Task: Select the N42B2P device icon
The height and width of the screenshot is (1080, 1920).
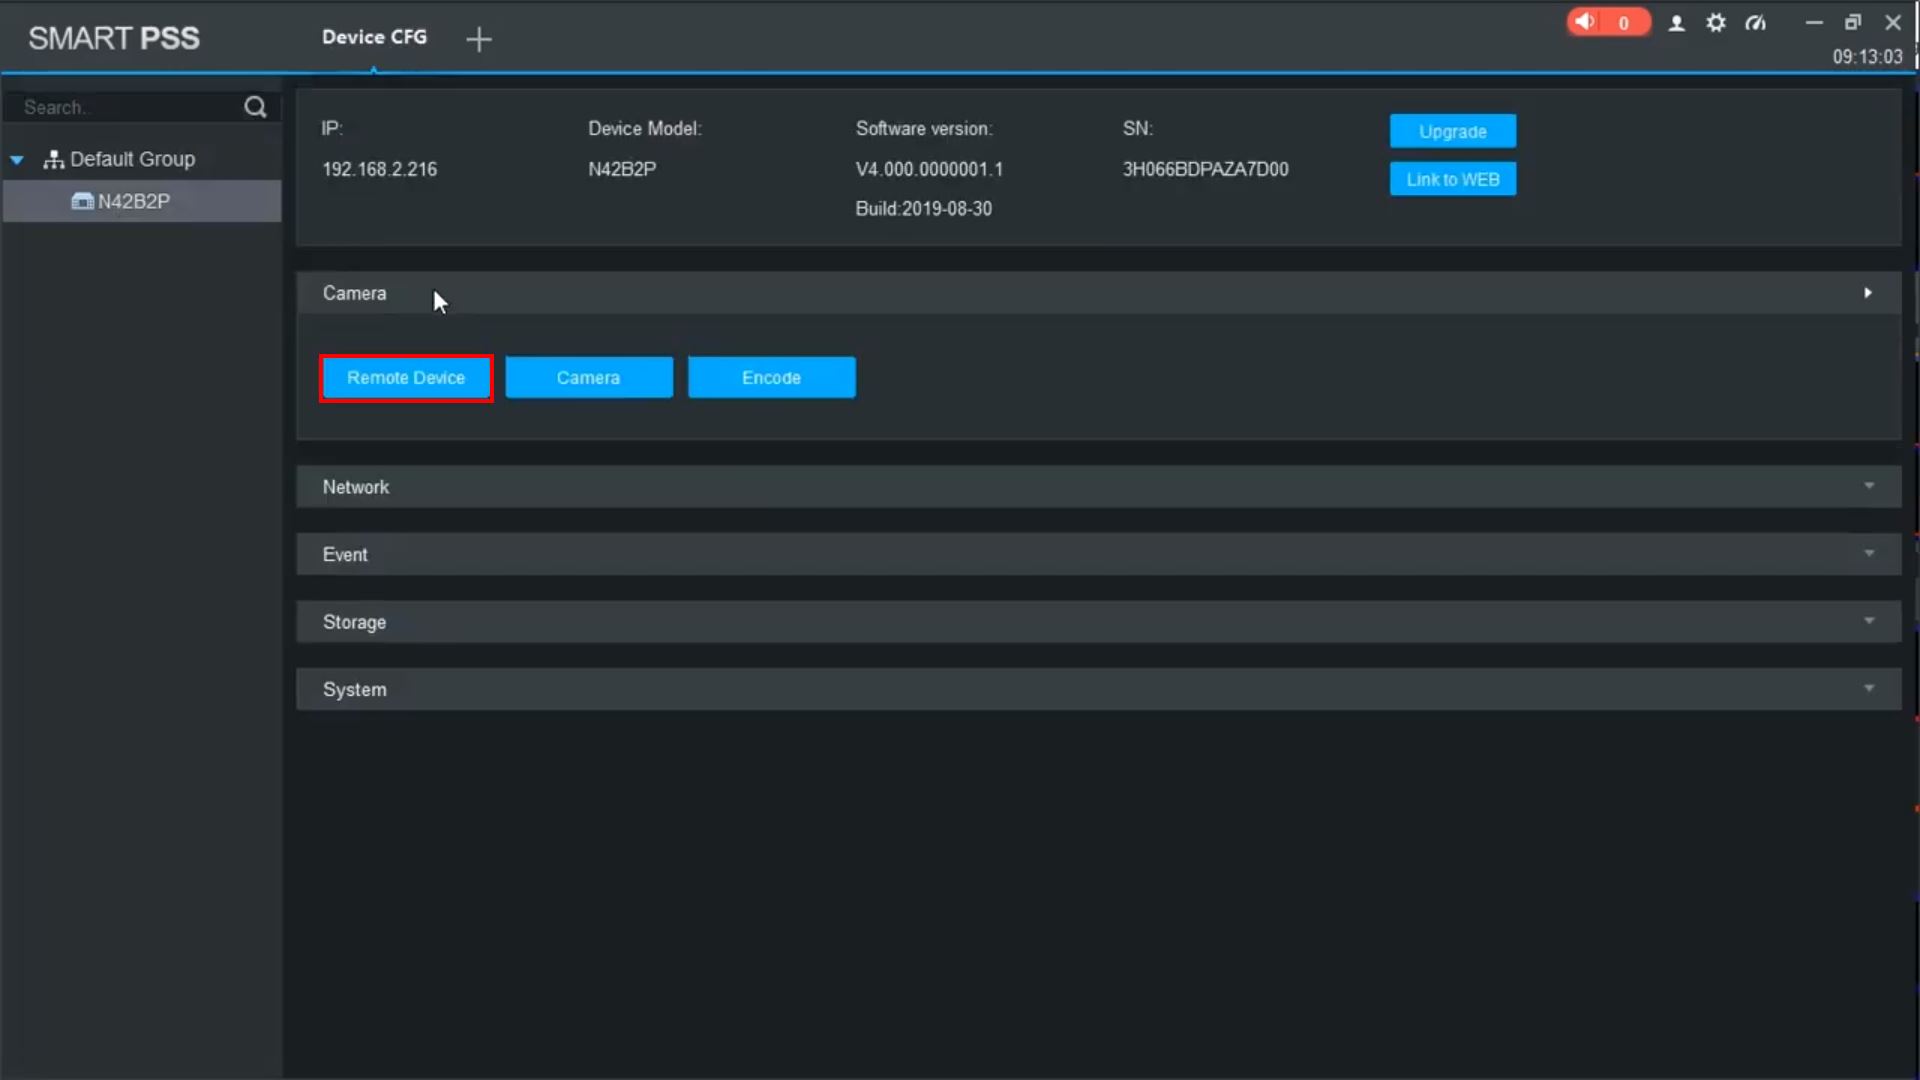Action: coord(82,201)
